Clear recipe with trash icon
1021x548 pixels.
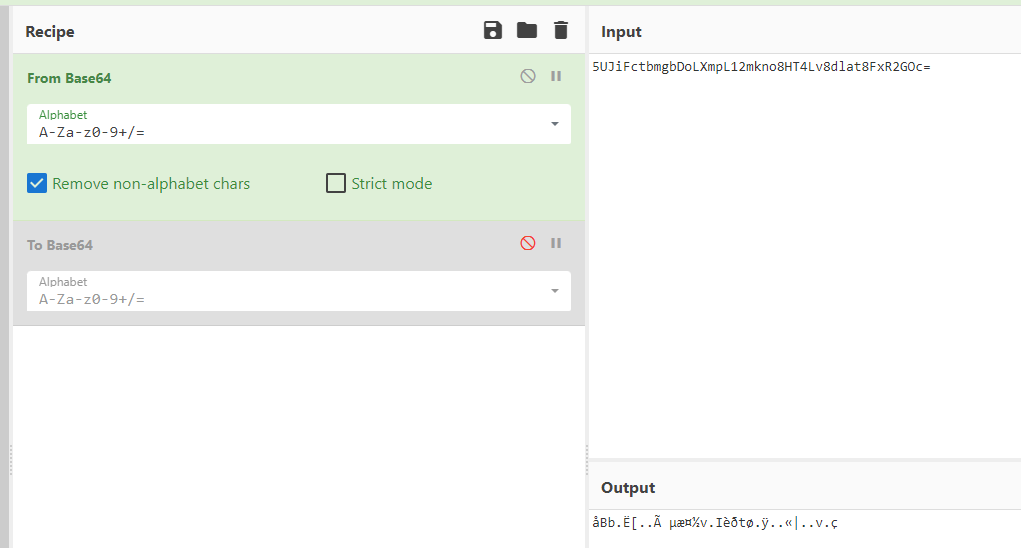[x=561, y=30]
